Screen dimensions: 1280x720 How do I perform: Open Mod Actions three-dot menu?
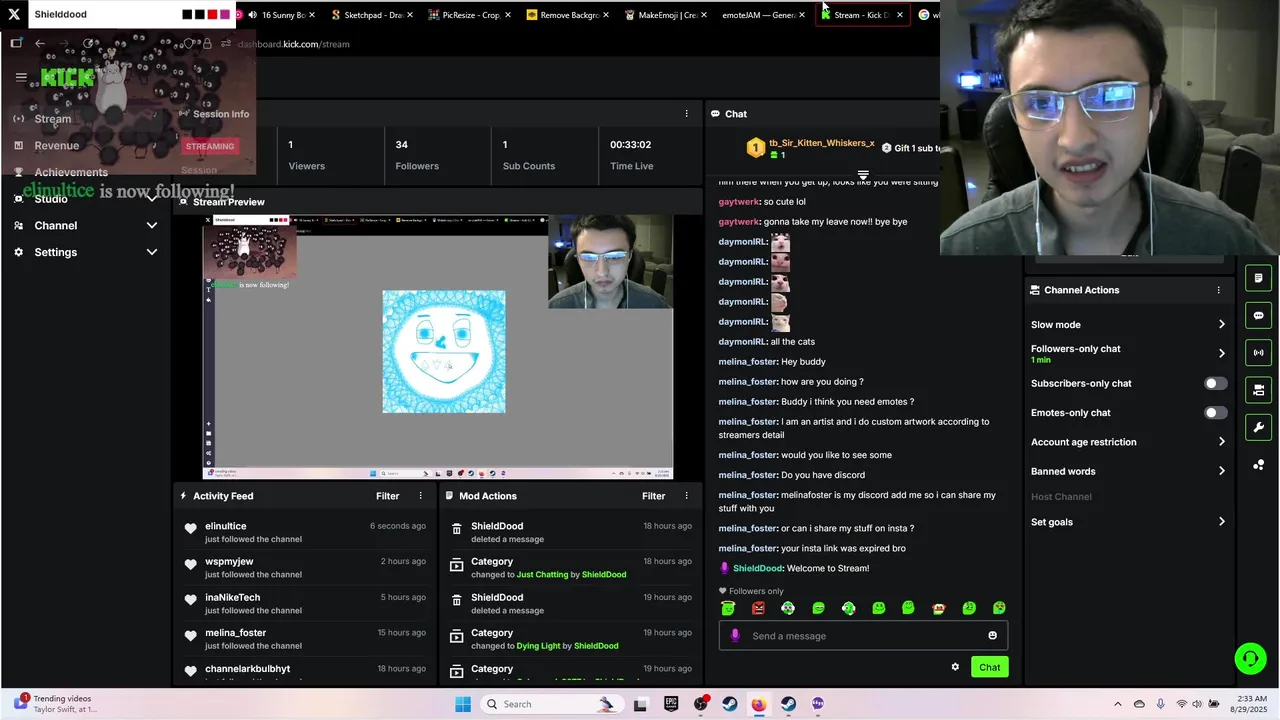686,496
